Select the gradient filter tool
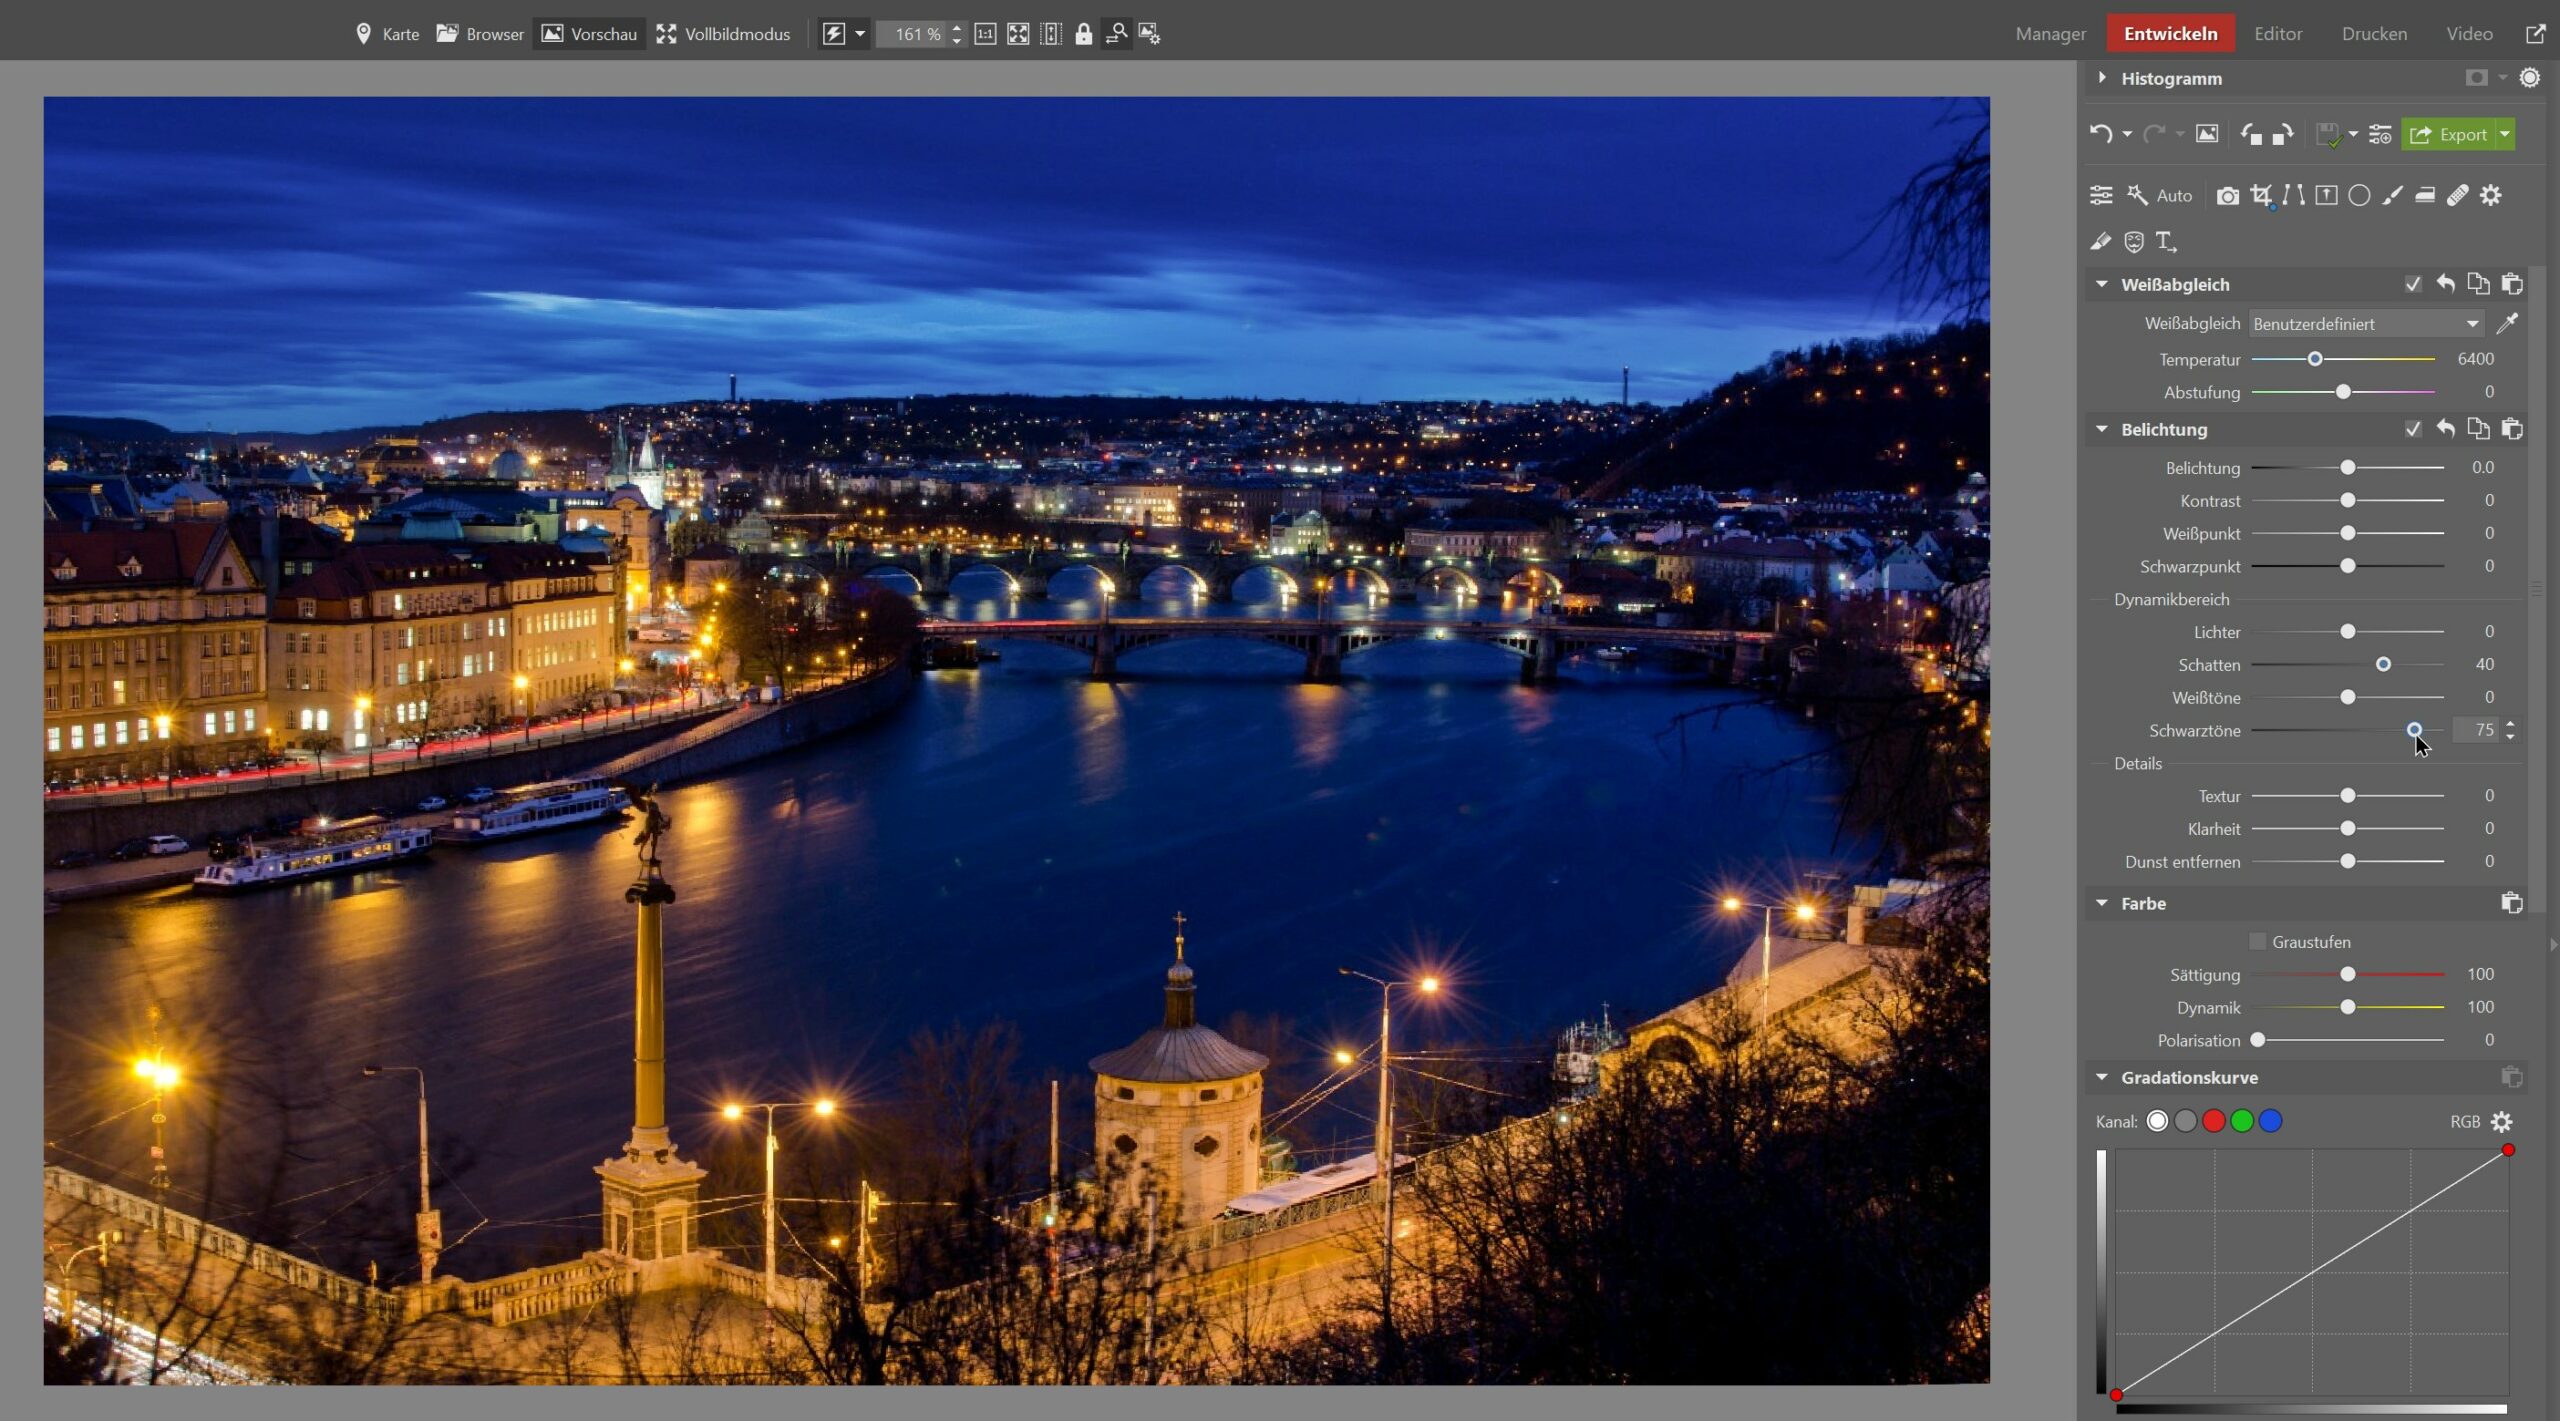Image resolution: width=2560 pixels, height=1421 pixels. click(2327, 195)
